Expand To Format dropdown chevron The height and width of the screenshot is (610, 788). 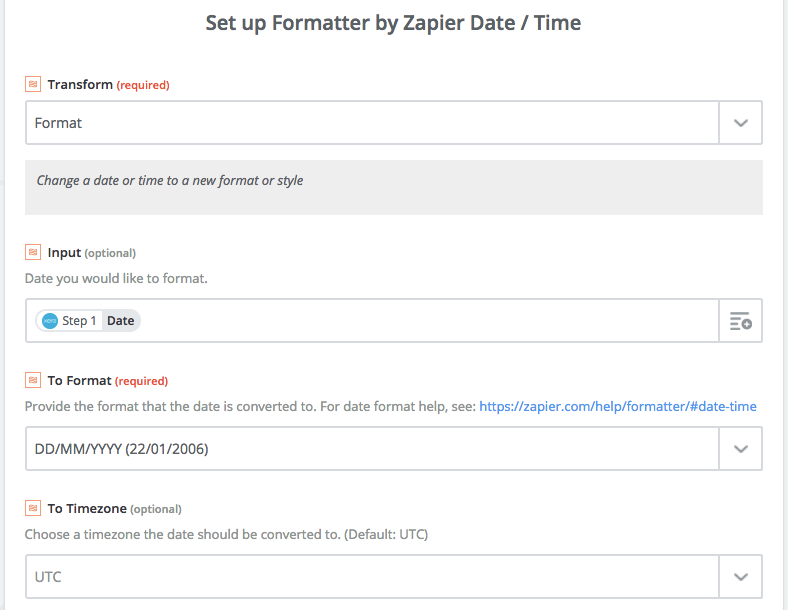[x=741, y=449]
